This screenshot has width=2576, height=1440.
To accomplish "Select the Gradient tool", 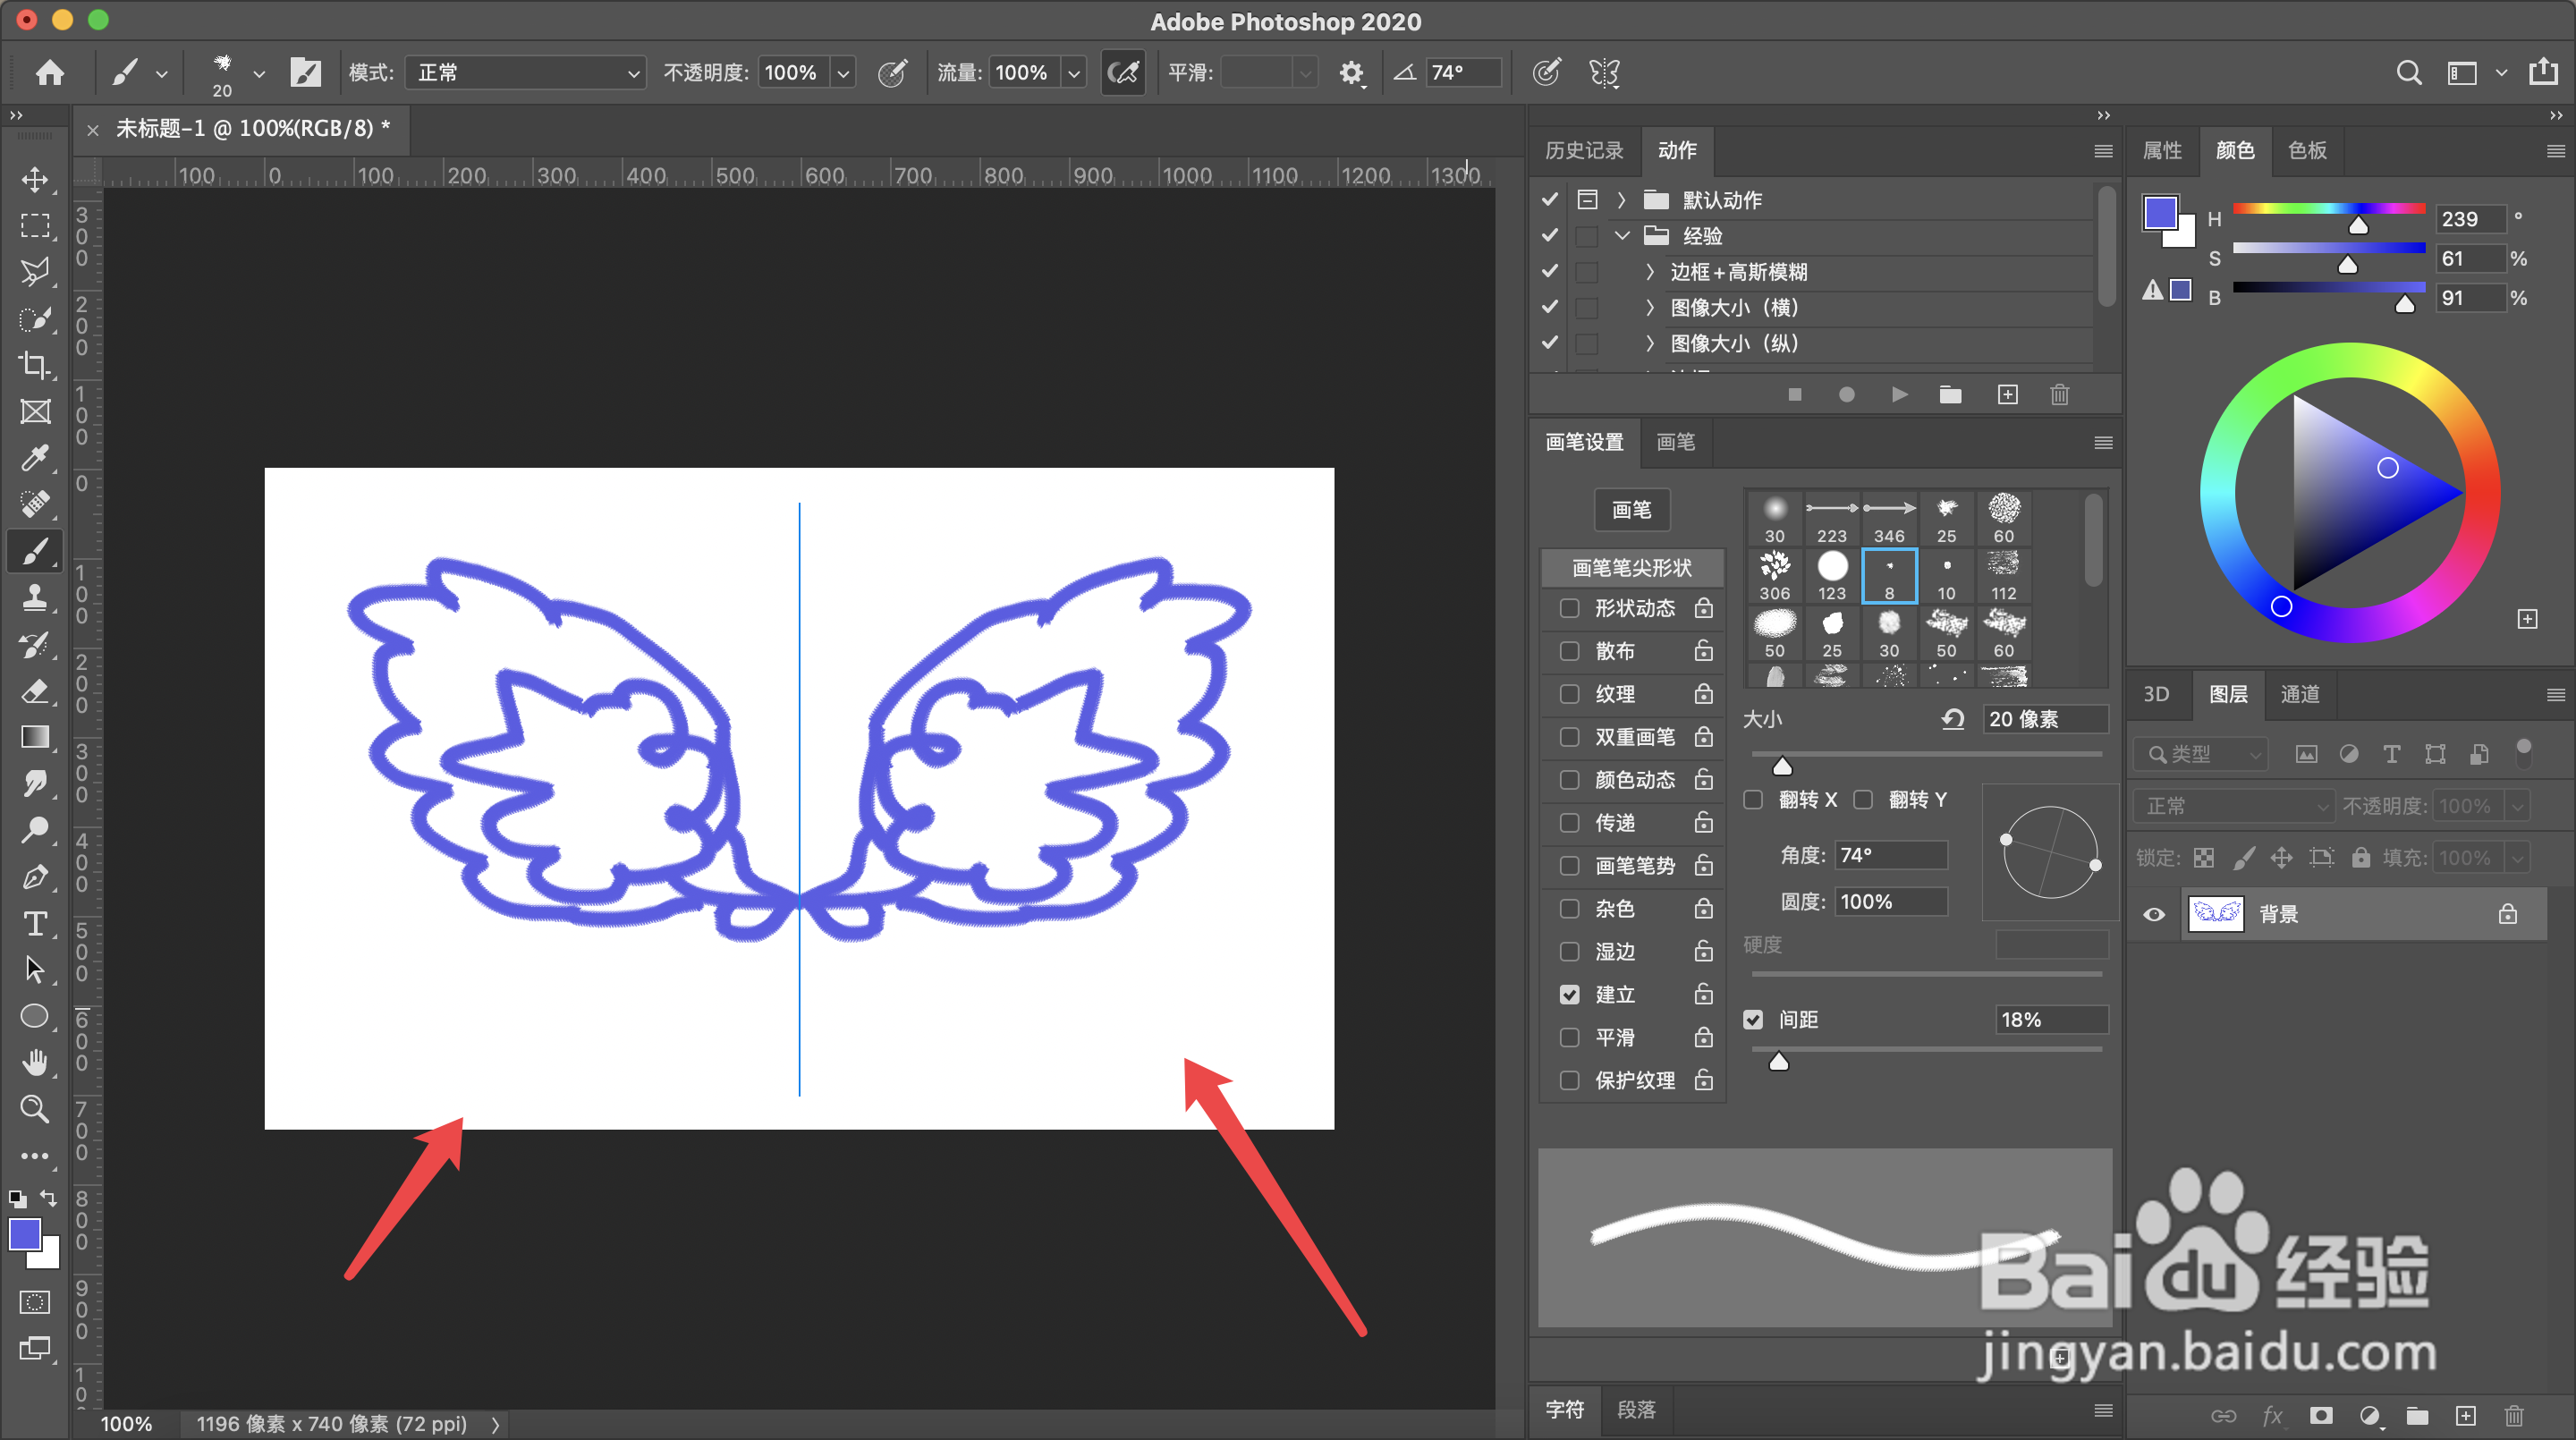I will coord(35,737).
